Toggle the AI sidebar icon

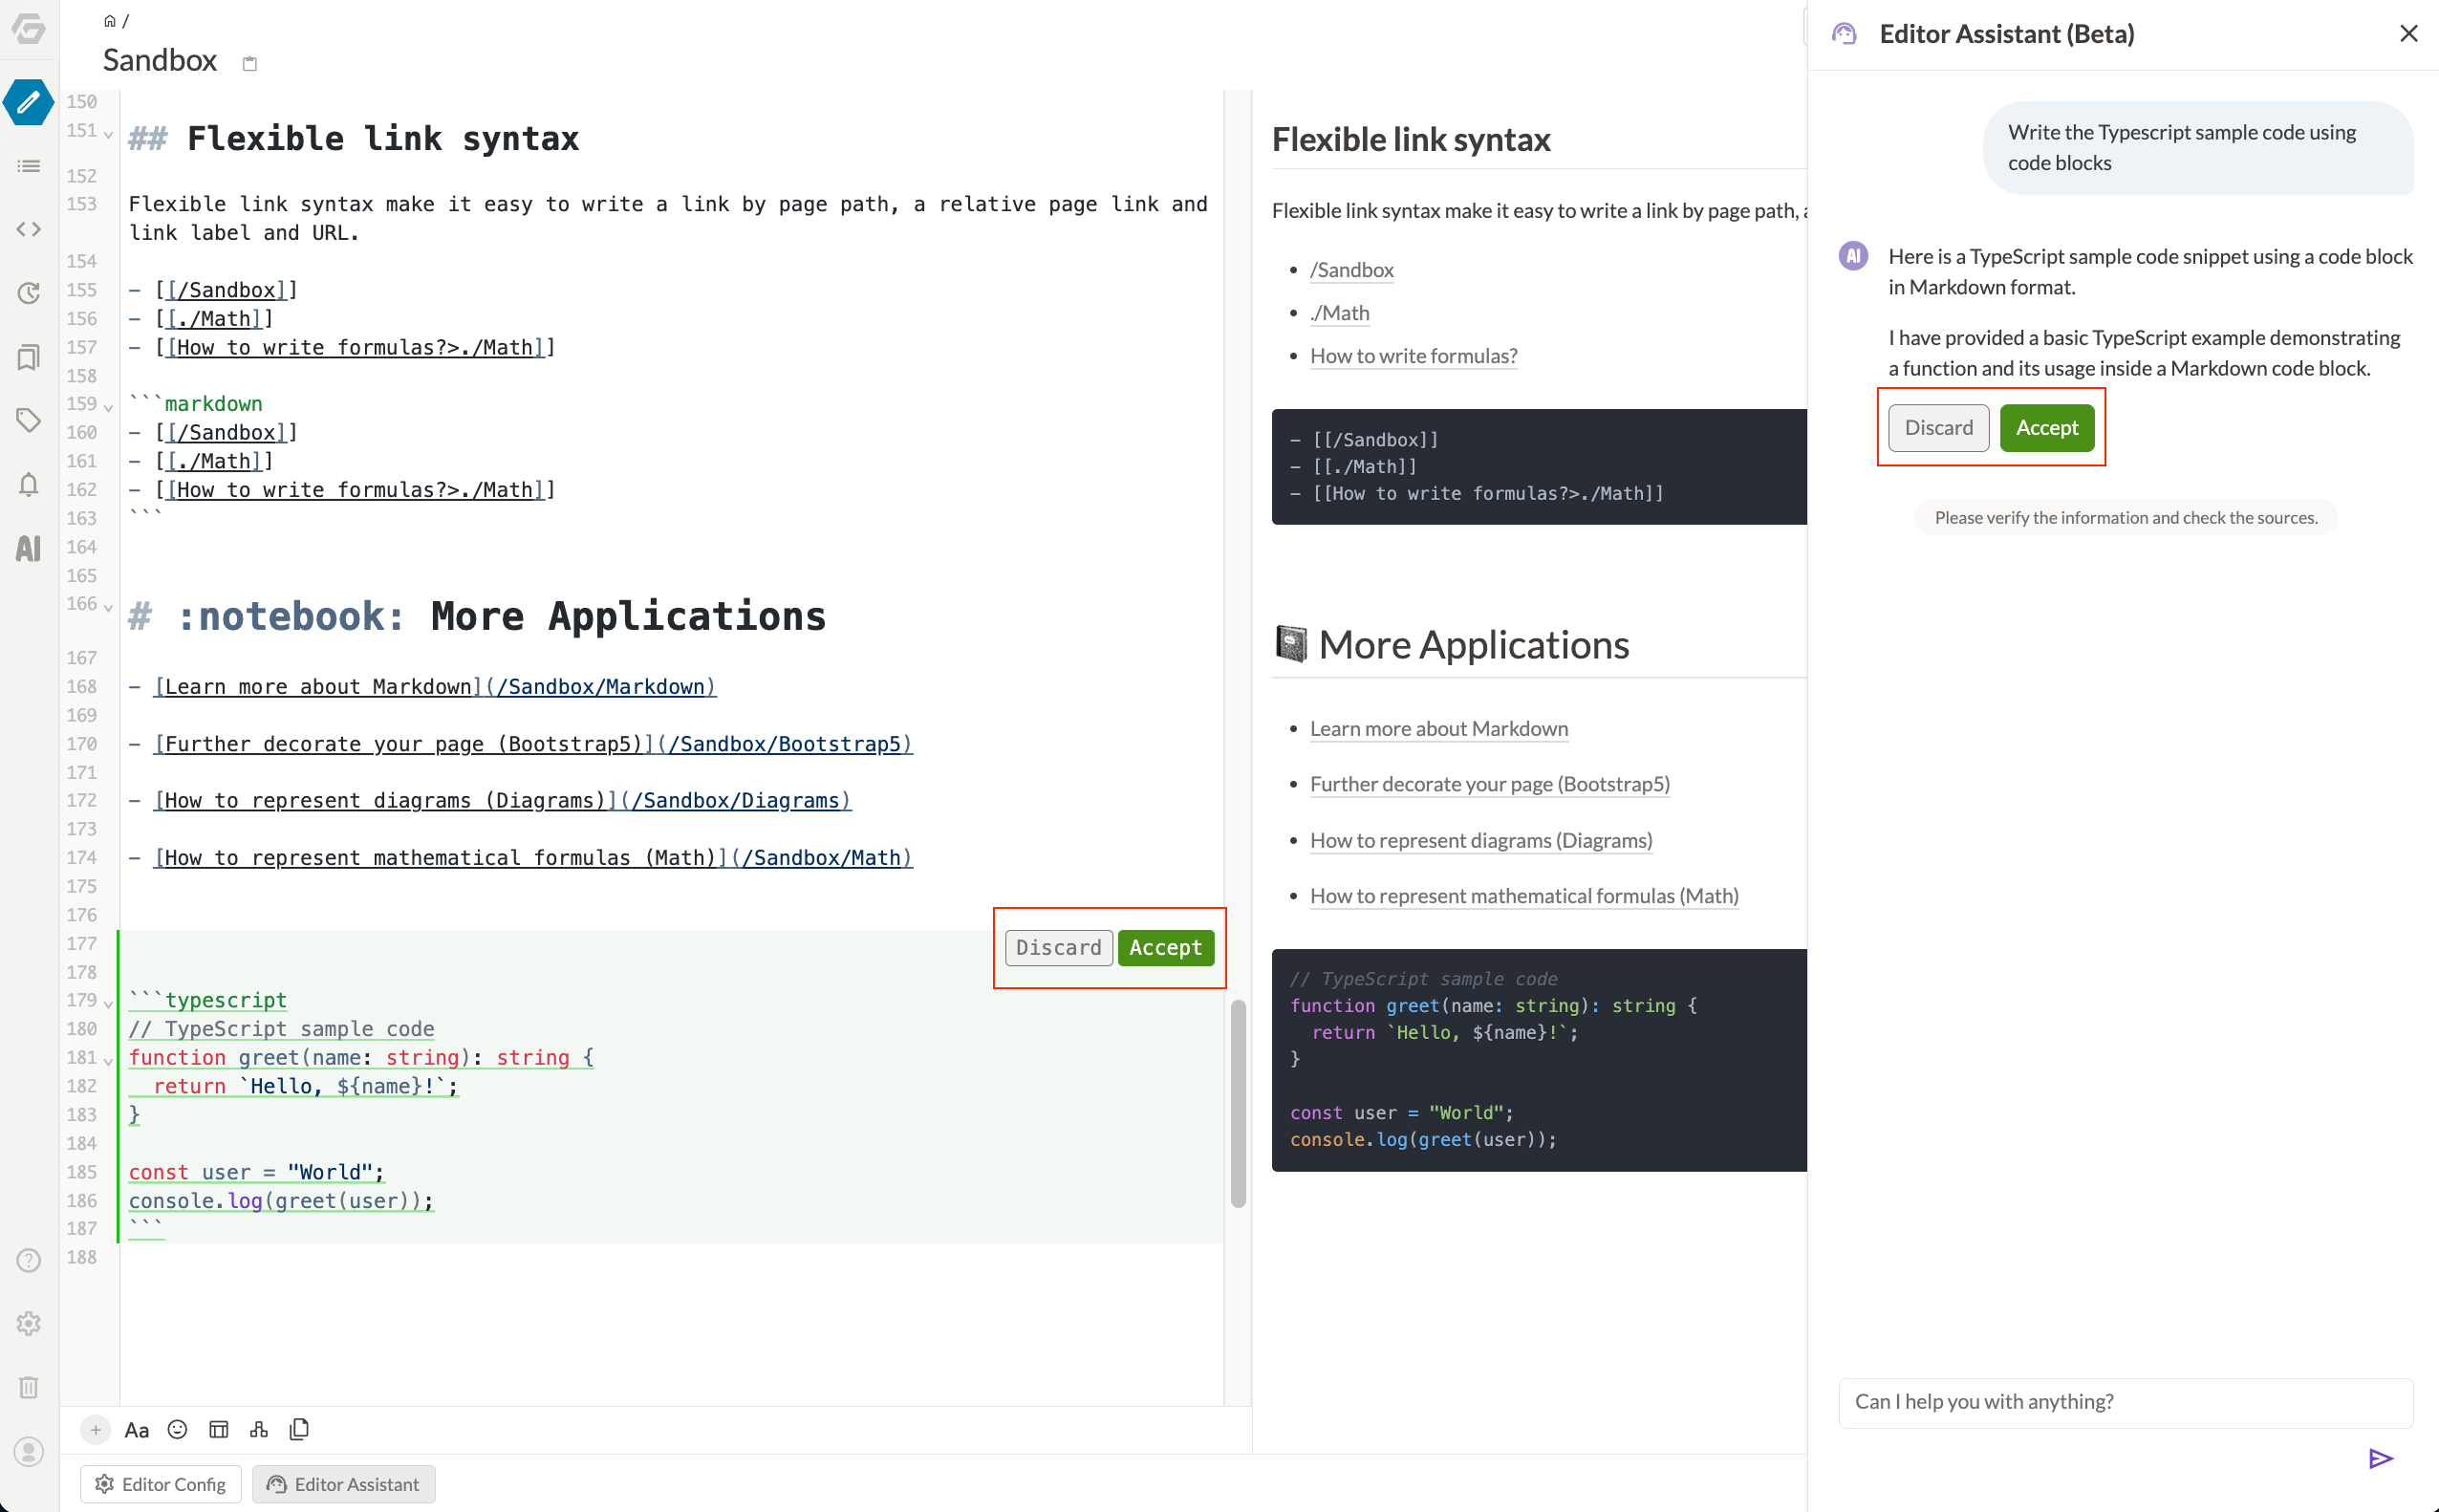[x=29, y=548]
